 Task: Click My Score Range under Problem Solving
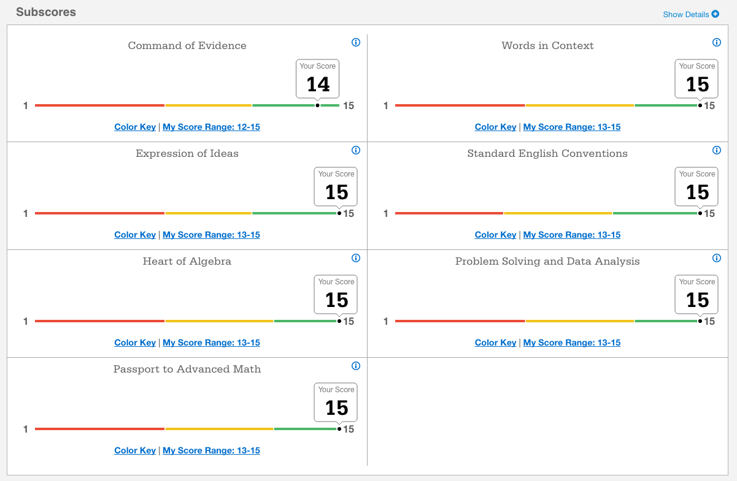pyautogui.click(x=571, y=343)
